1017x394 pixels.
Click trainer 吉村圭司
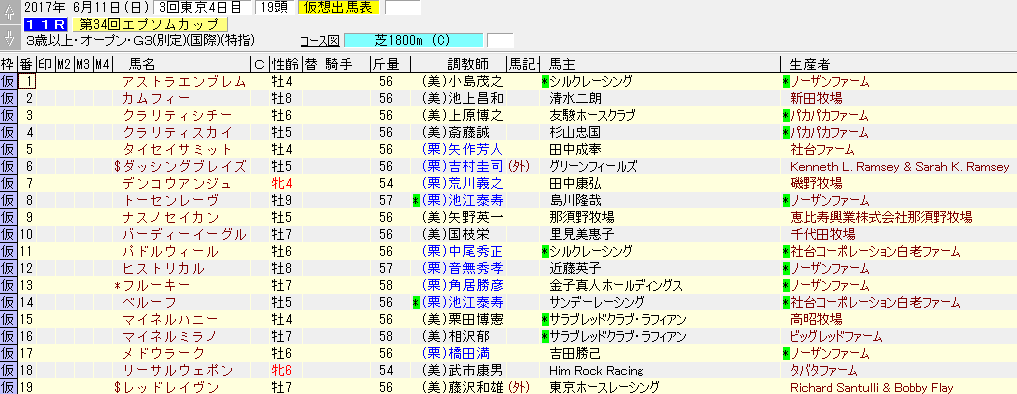click(x=475, y=166)
